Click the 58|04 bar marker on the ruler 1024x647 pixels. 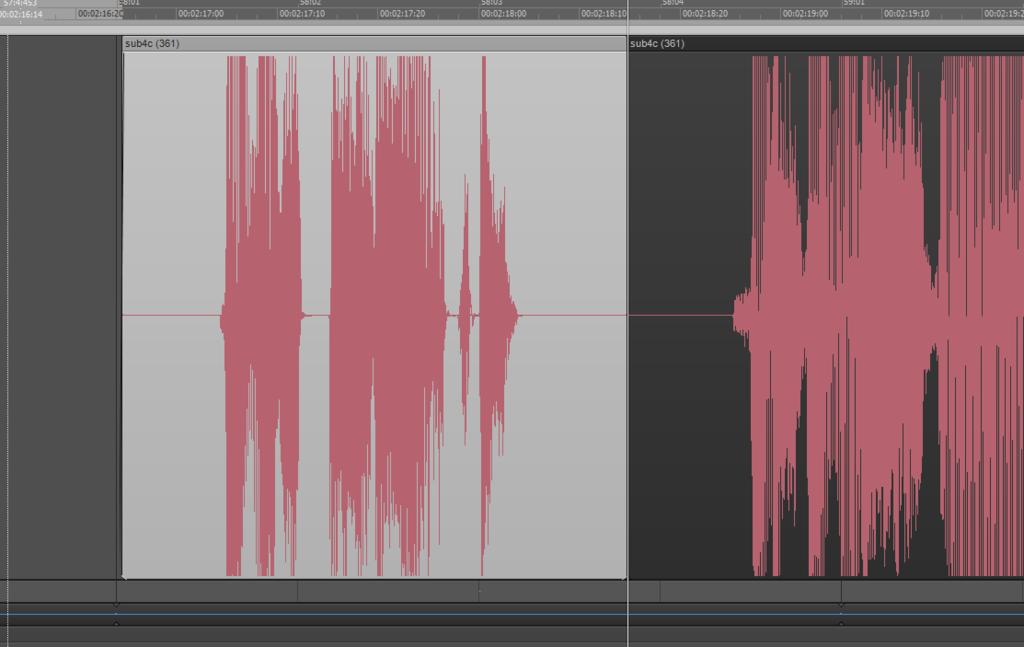pyautogui.click(x=673, y=3)
